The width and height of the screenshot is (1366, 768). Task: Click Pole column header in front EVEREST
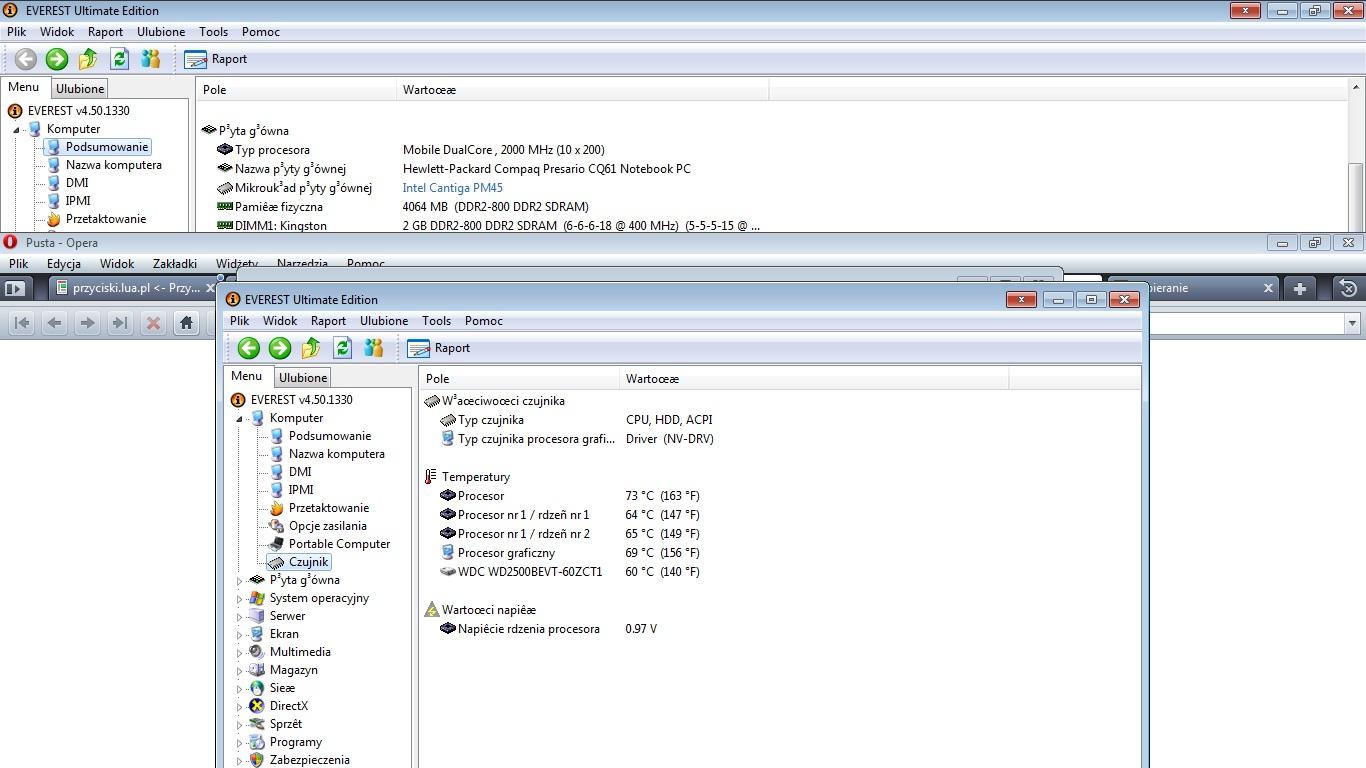point(519,379)
